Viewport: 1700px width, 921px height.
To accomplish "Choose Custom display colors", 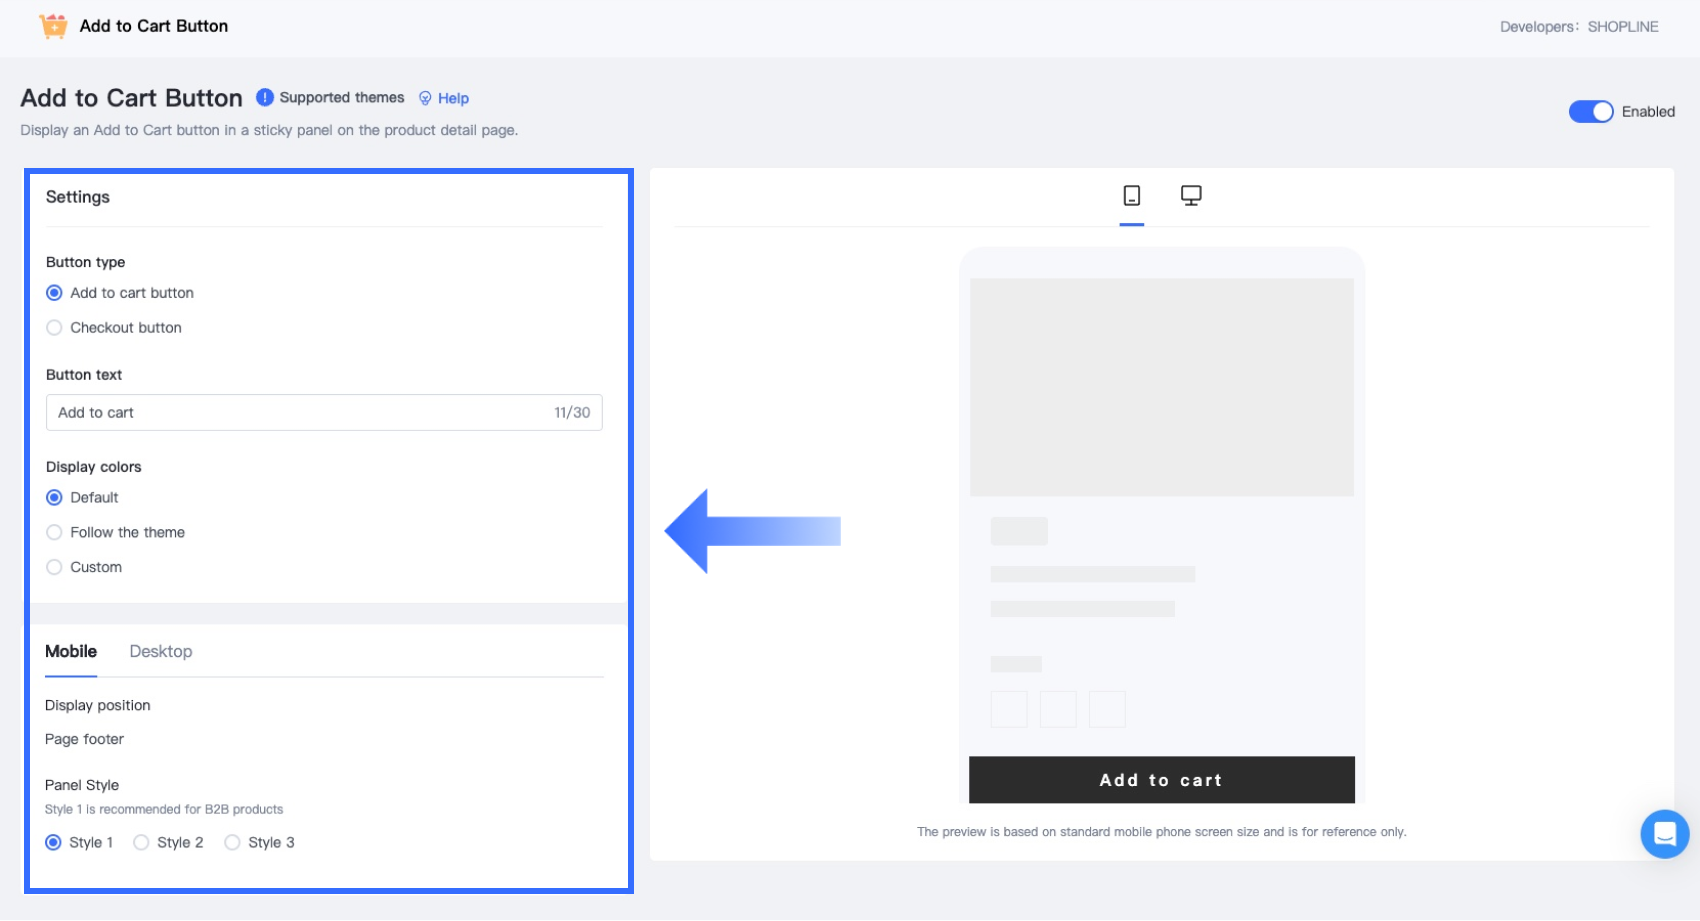I will [55, 568].
